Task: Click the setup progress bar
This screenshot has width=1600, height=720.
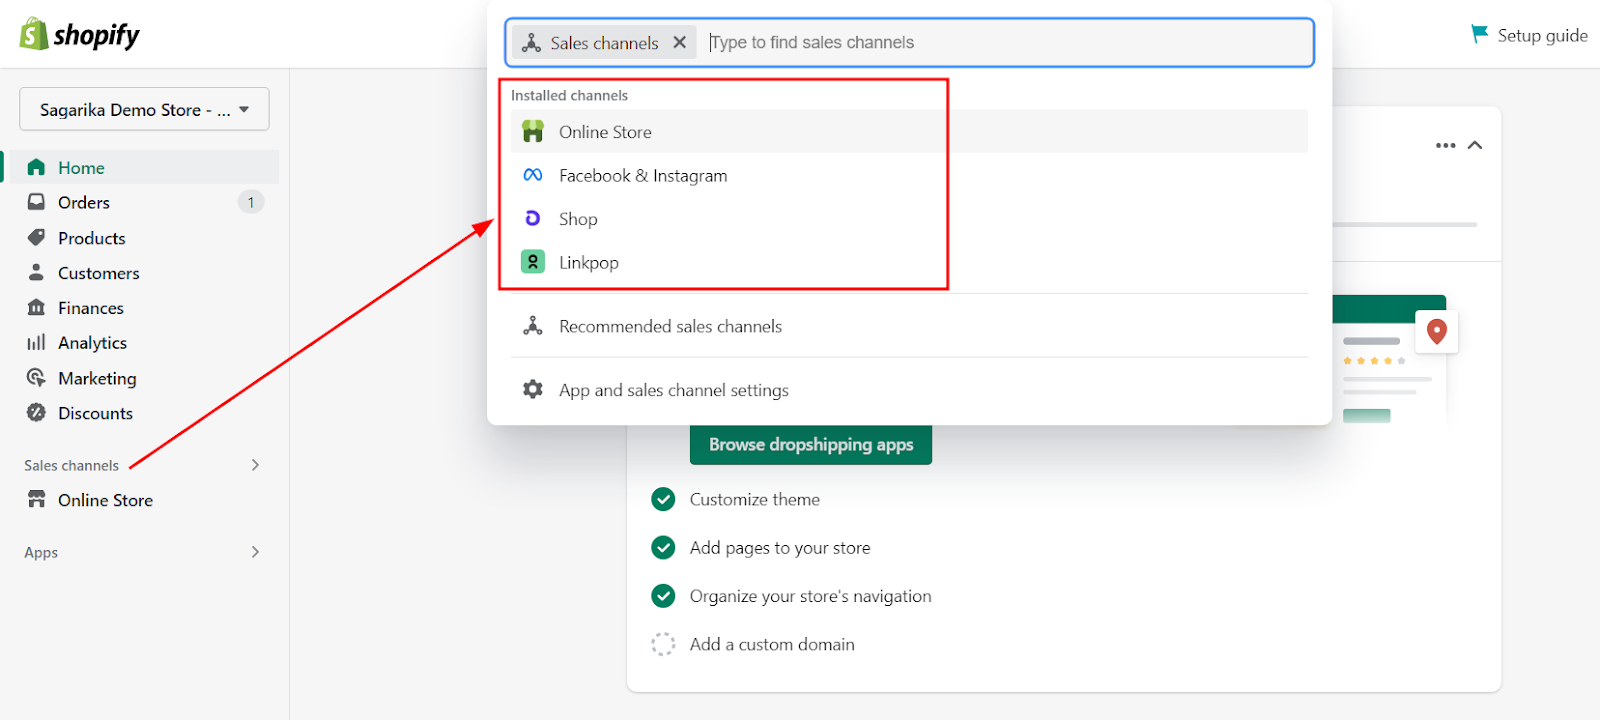Action: click(x=1405, y=224)
